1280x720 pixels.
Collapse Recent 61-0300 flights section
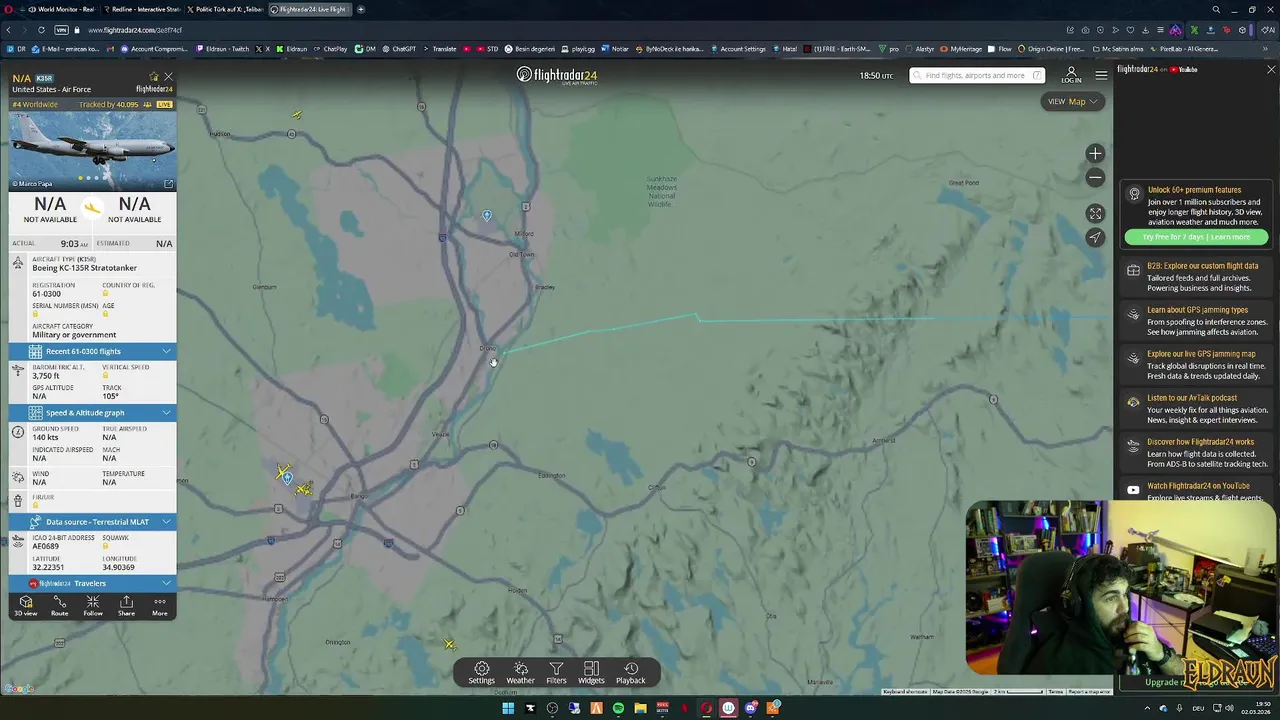click(93, 351)
